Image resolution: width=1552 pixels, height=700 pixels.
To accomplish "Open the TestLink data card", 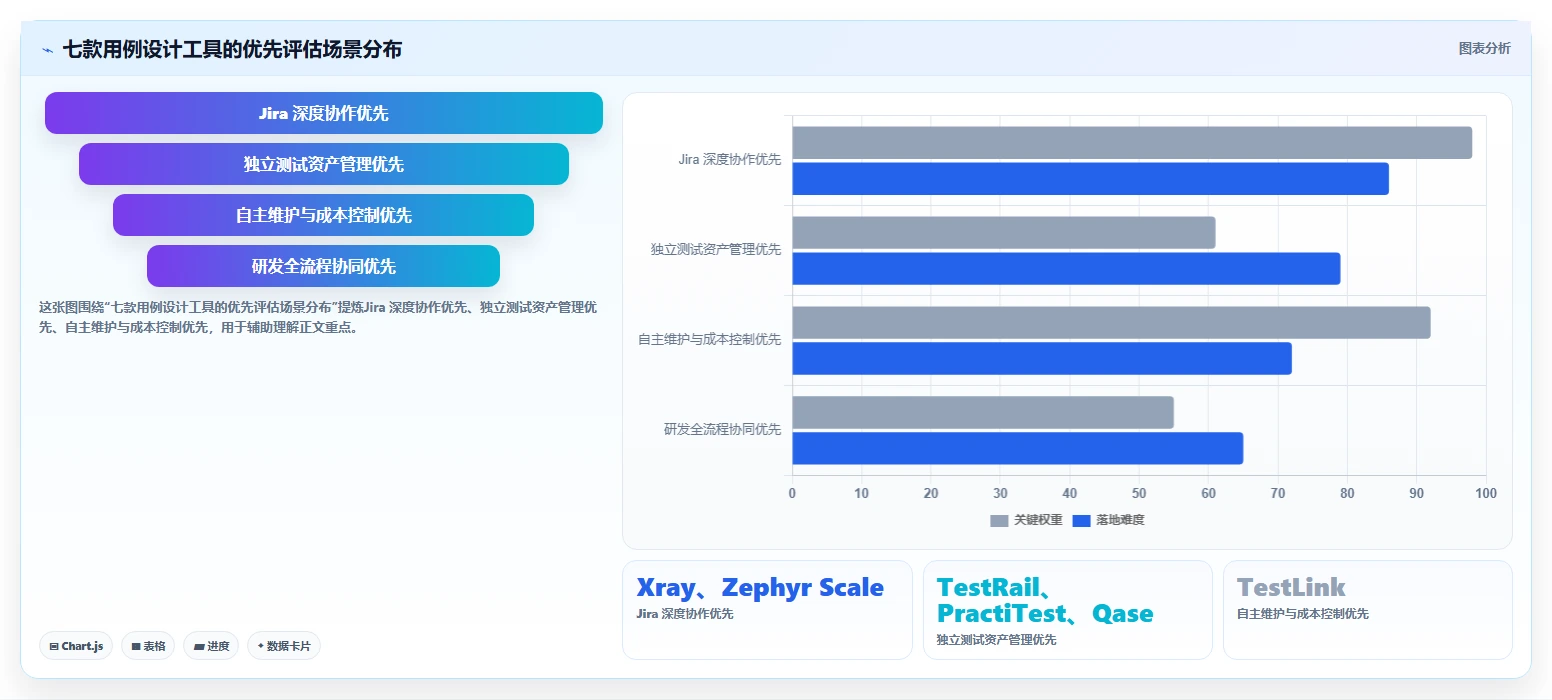I will (1367, 610).
